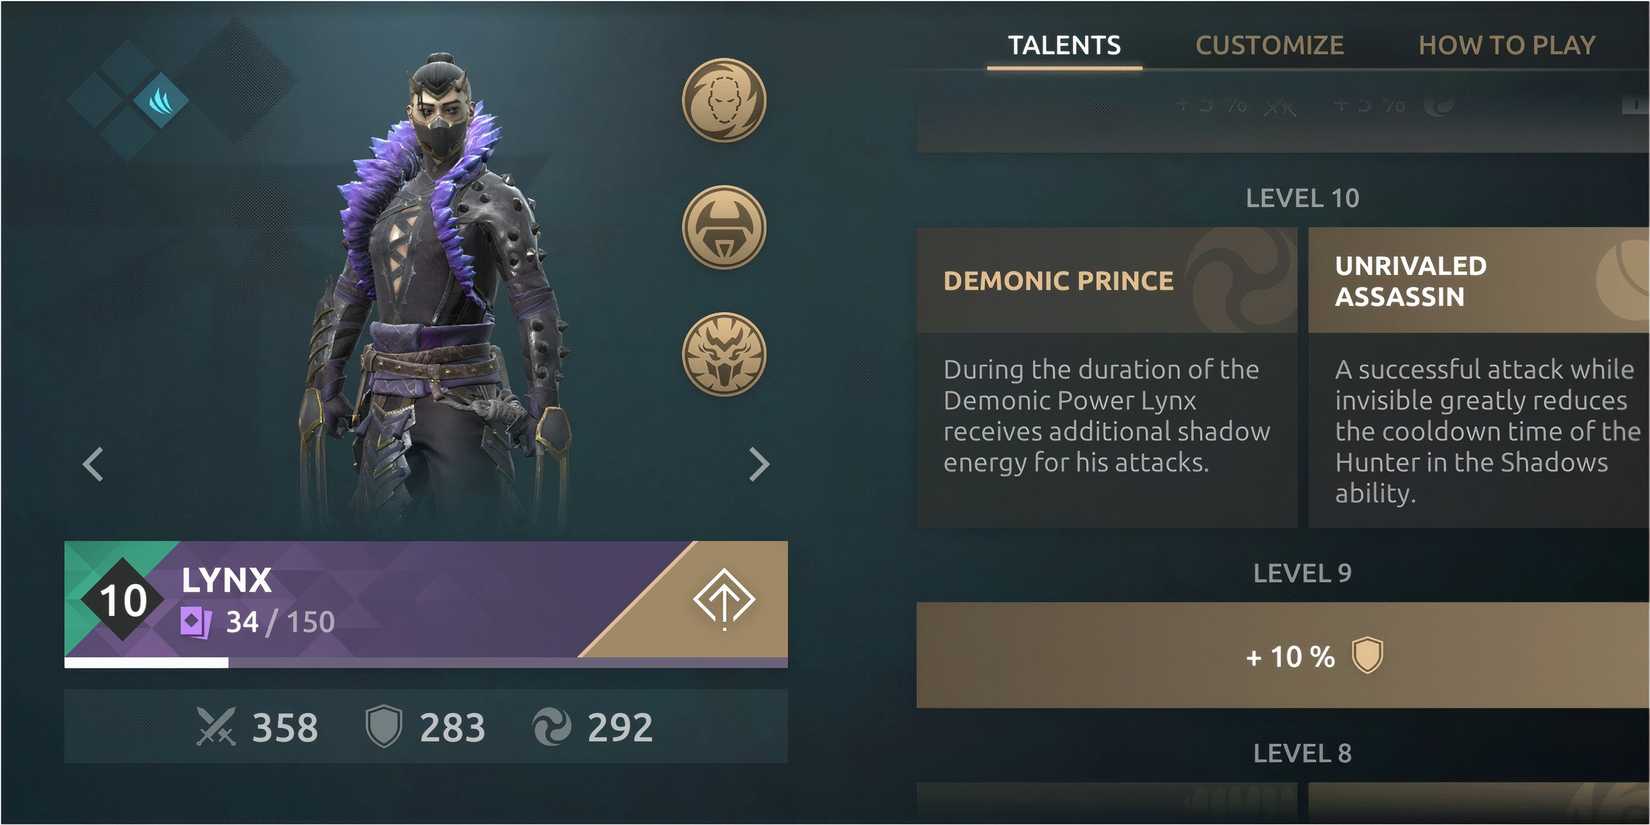Select the mask-face ability medallion
This screenshot has width=1650, height=825.
(x=724, y=100)
